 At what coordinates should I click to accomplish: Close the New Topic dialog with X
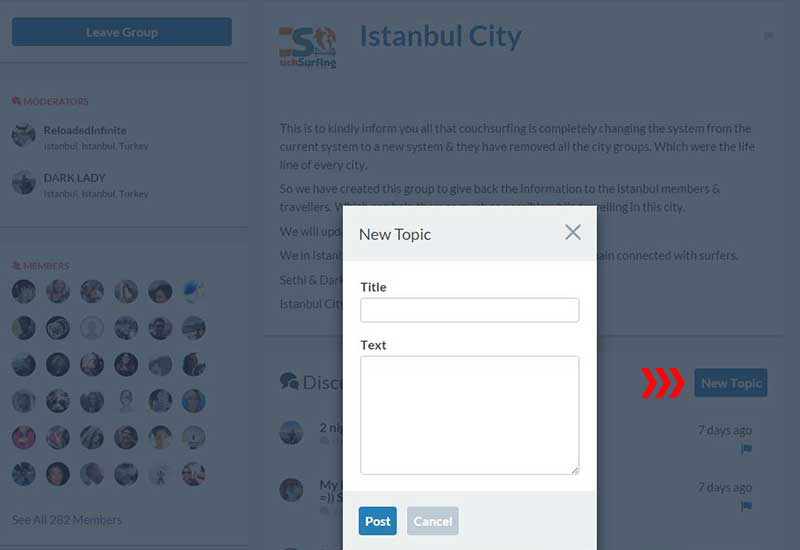(573, 232)
